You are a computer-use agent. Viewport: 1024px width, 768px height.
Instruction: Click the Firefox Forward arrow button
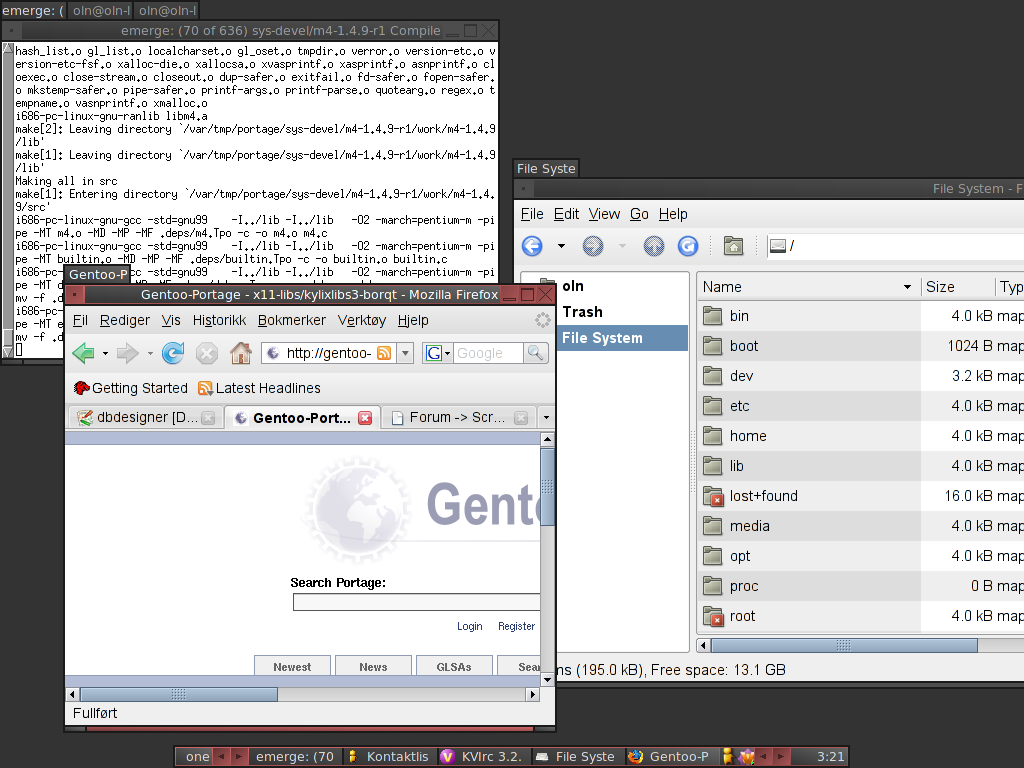[x=127, y=353]
